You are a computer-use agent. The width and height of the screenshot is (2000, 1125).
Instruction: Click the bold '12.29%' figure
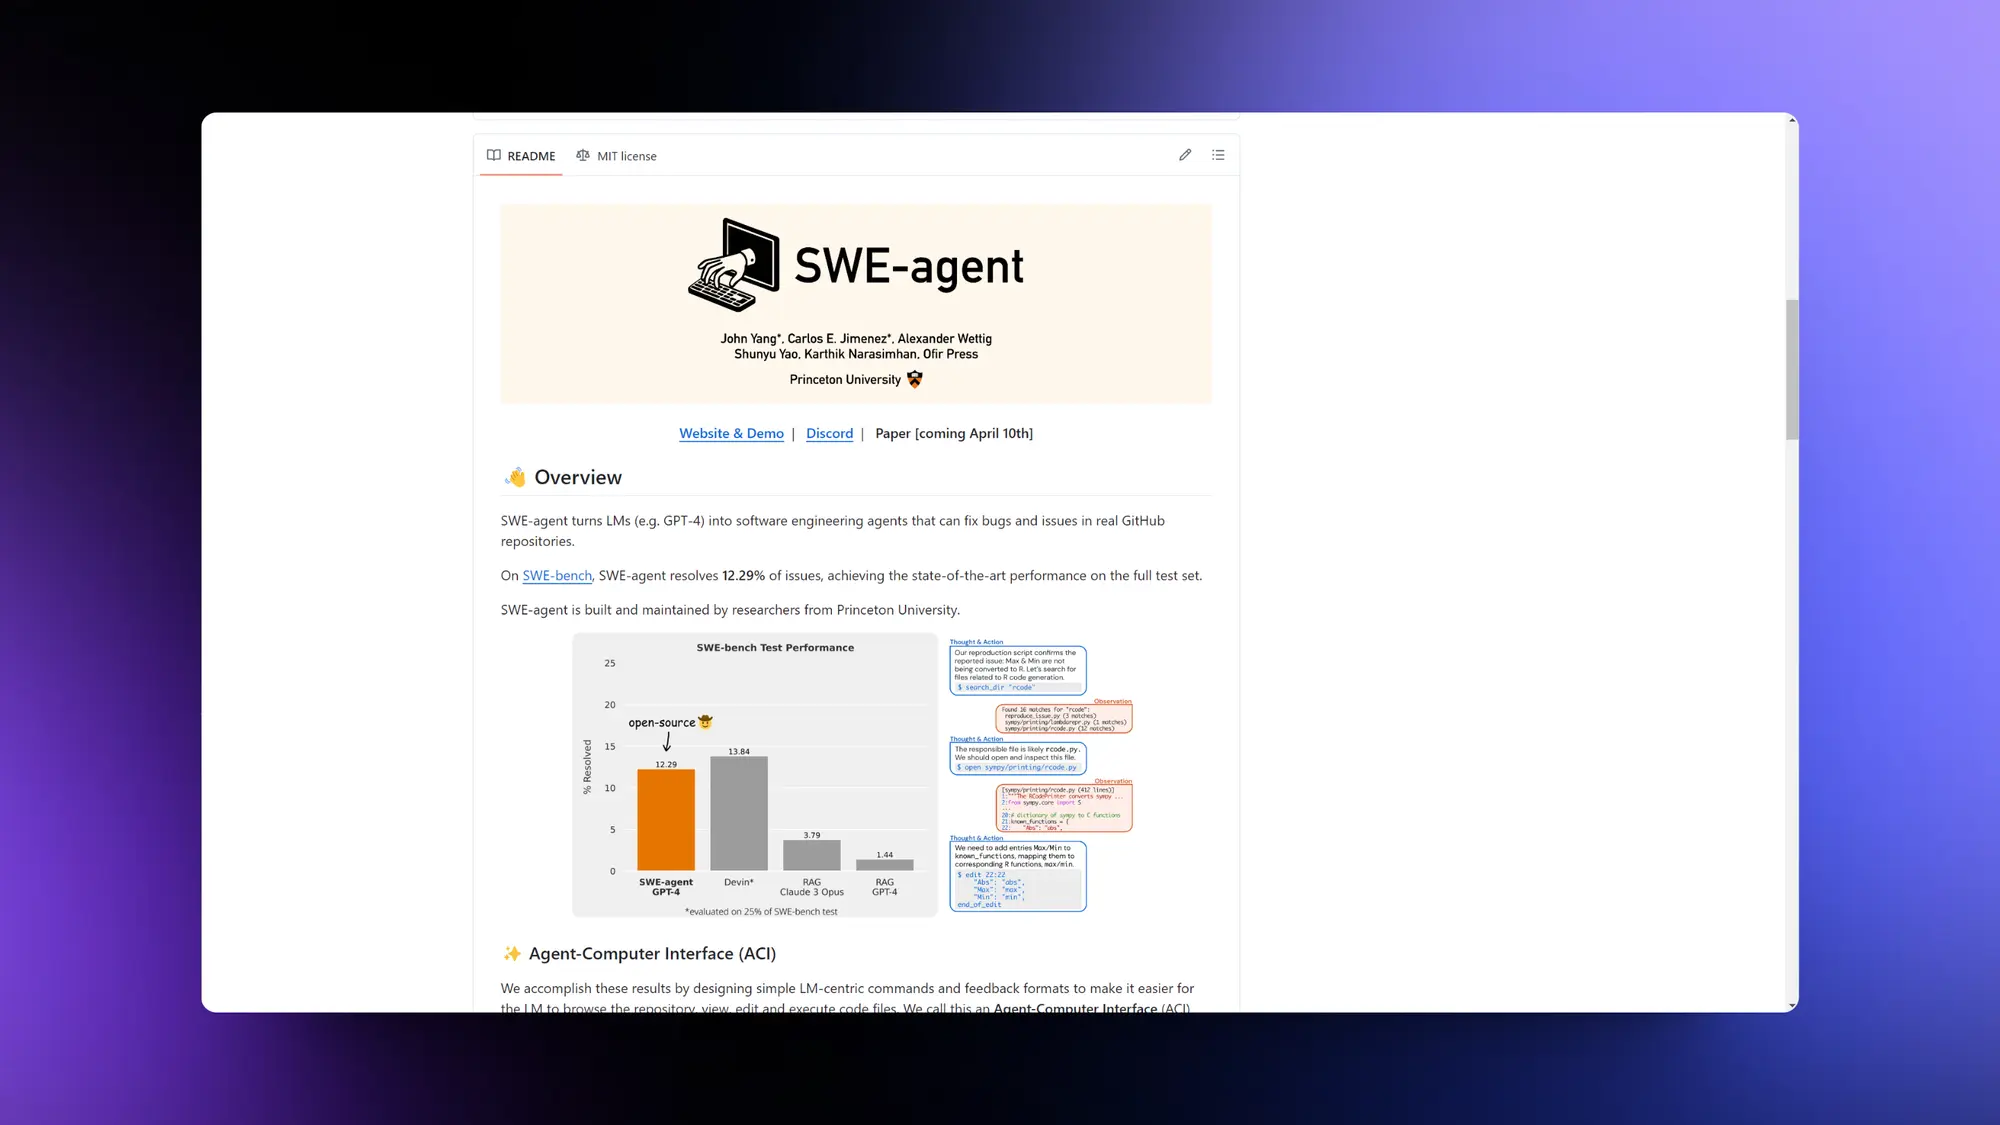[743, 576]
